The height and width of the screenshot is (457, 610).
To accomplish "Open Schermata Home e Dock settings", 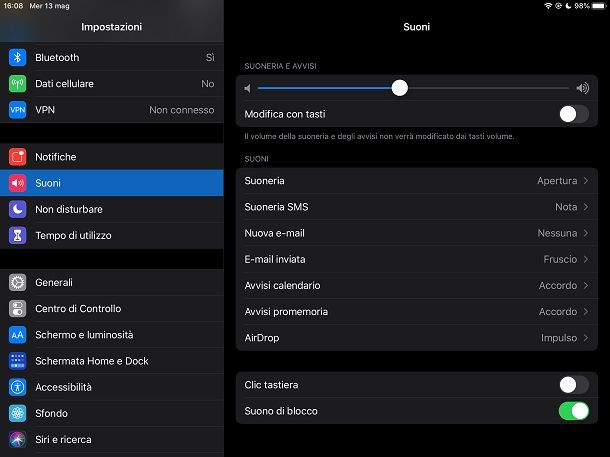I will click(112, 361).
